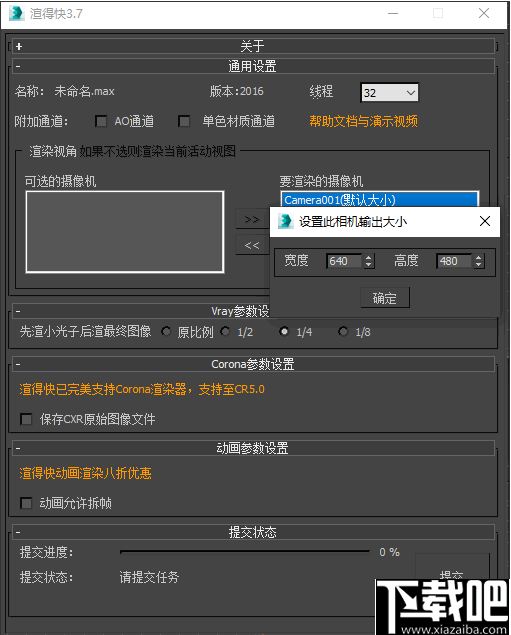
Task: Click the 版本:2016 text
Action: coord(236,91)
